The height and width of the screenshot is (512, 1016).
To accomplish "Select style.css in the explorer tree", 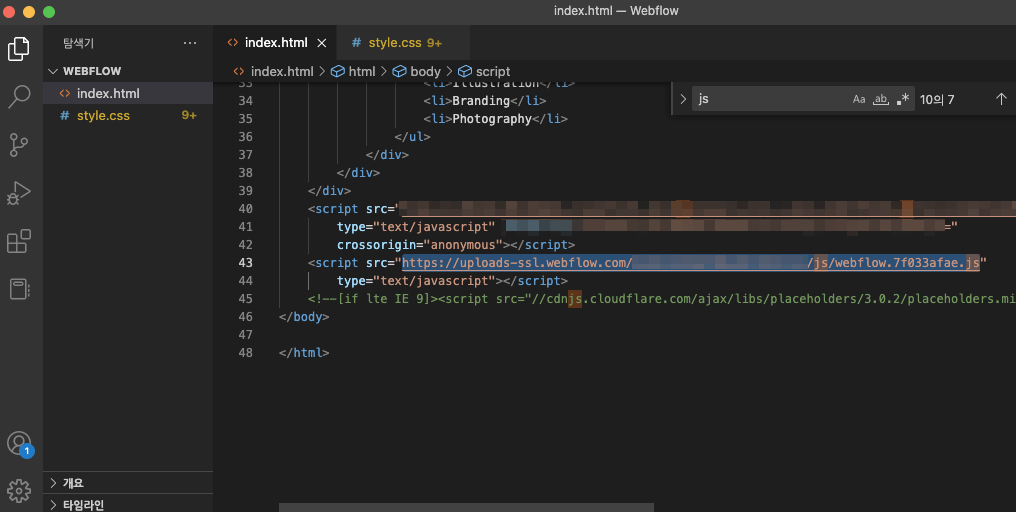I will pos(128,115).
